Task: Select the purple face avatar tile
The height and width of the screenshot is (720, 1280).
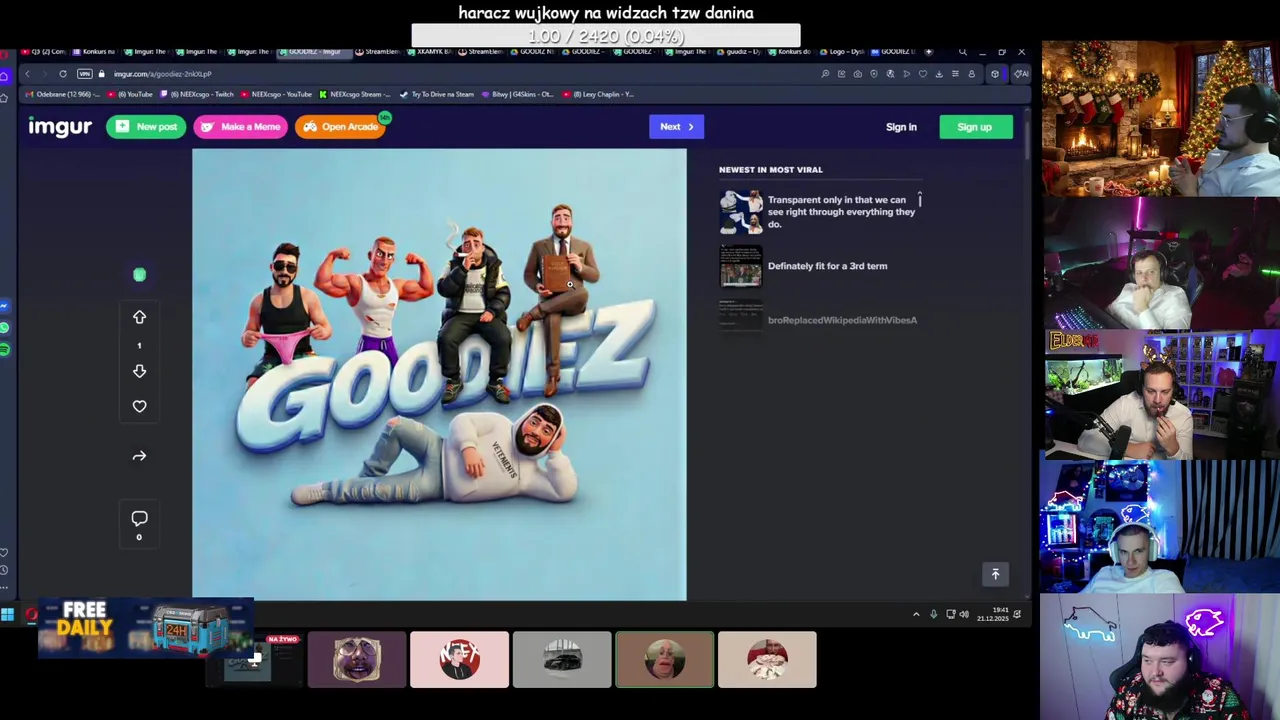Action: 357,660
